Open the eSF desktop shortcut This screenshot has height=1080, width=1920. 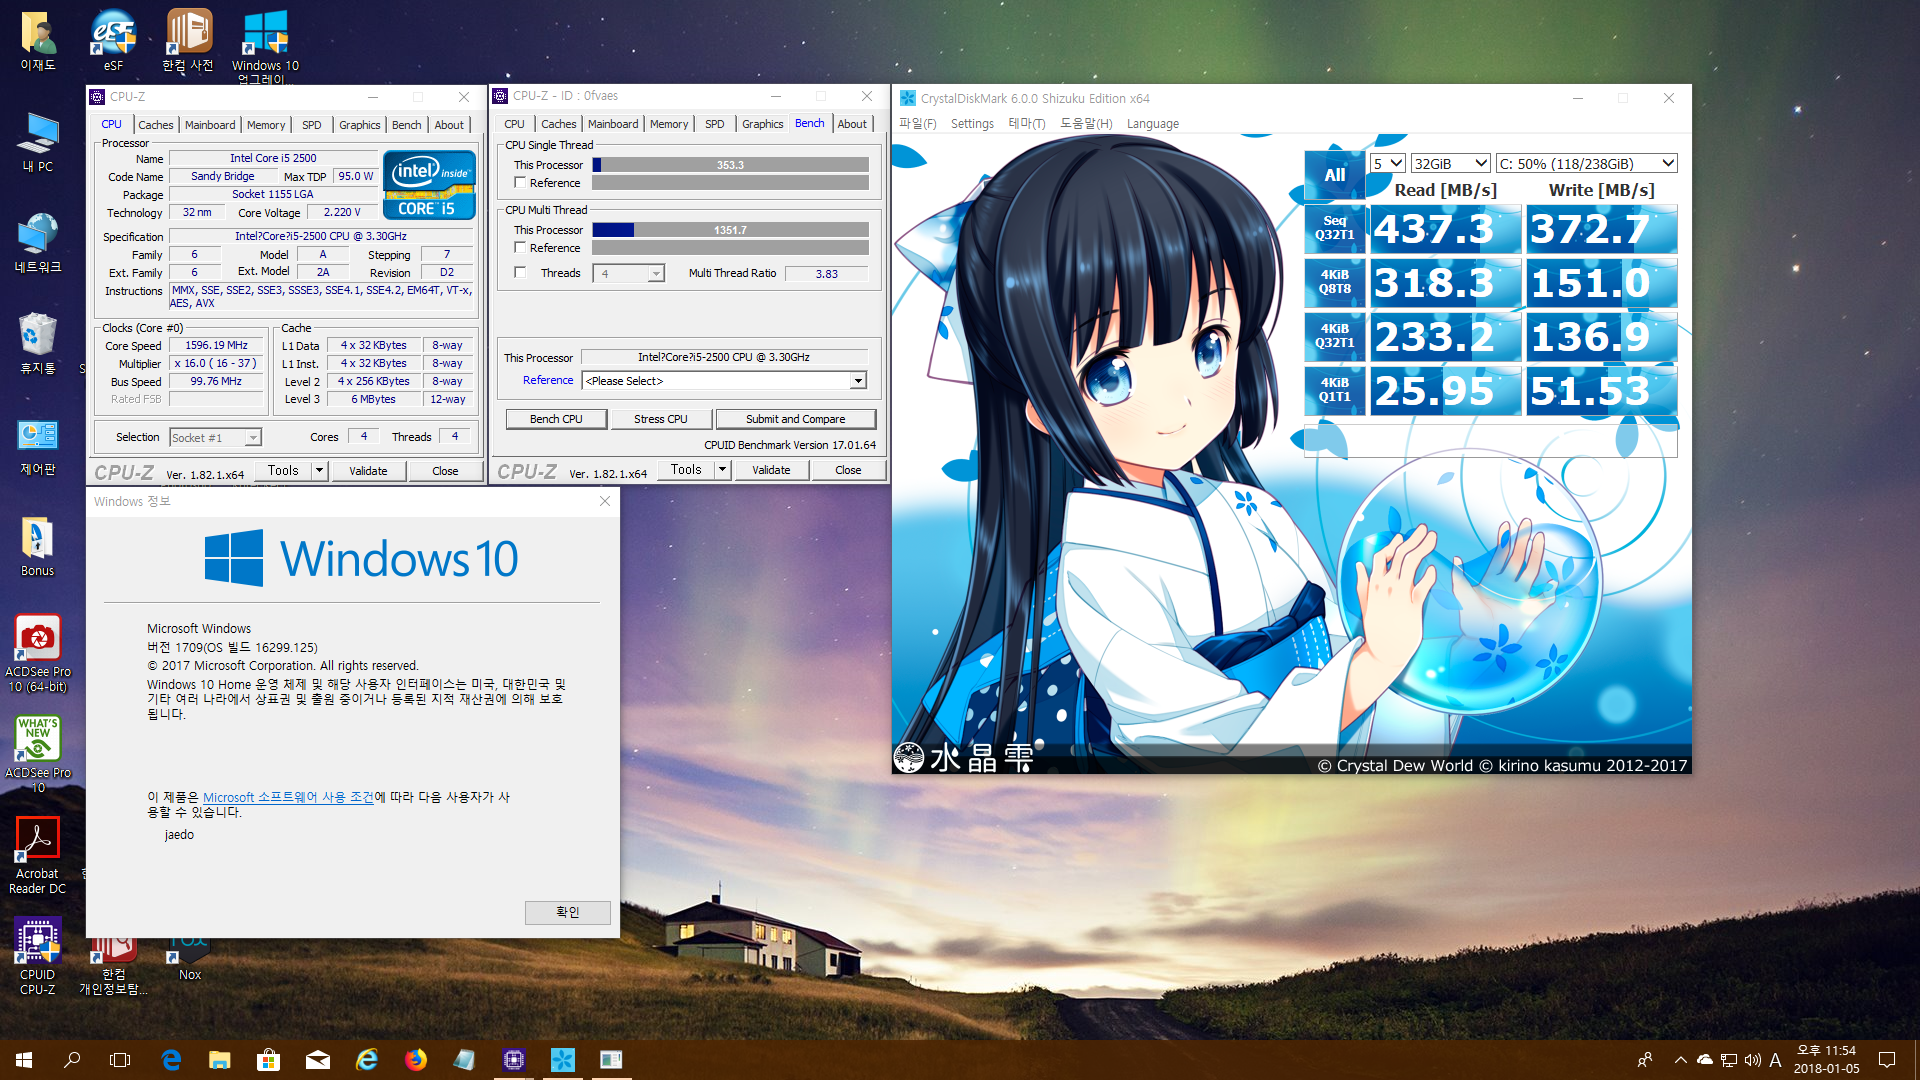(113, 40)
